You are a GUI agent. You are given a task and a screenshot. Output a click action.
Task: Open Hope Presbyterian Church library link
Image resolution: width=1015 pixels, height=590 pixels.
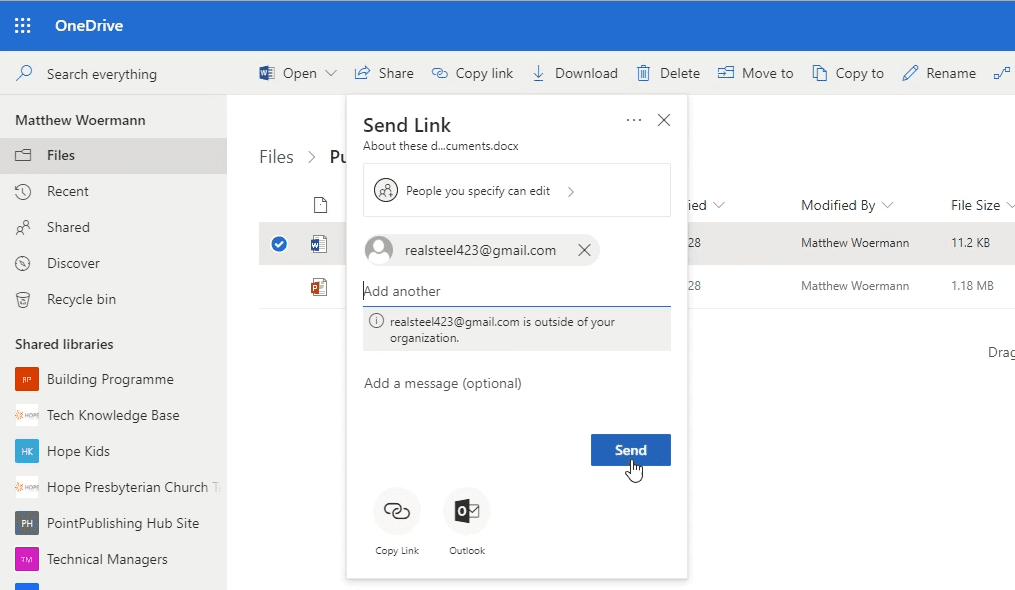(x=133, y=487)
